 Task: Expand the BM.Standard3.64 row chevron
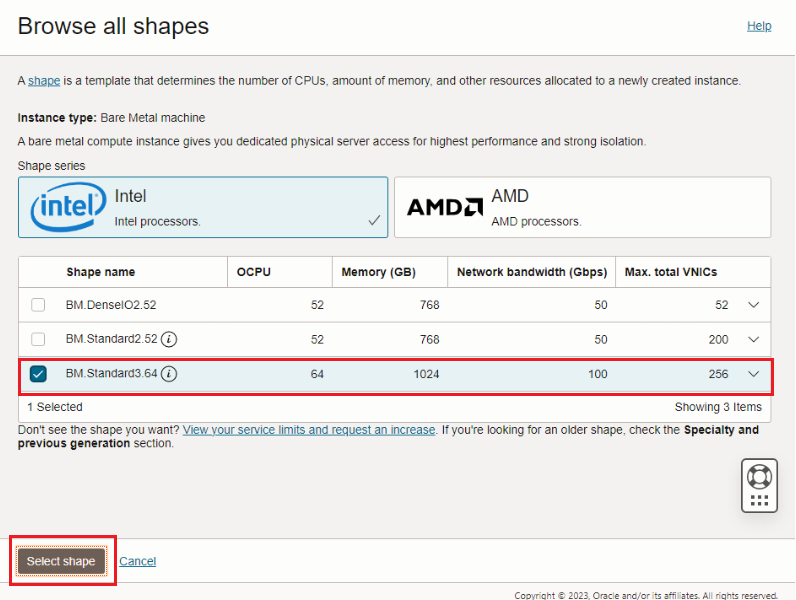[754, 374]
